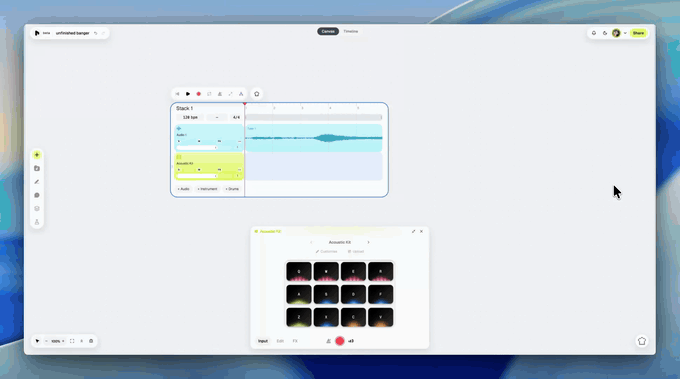Viewport: 680px width, 379px height.
Task: Click the Share button
Action: (638, 33)
